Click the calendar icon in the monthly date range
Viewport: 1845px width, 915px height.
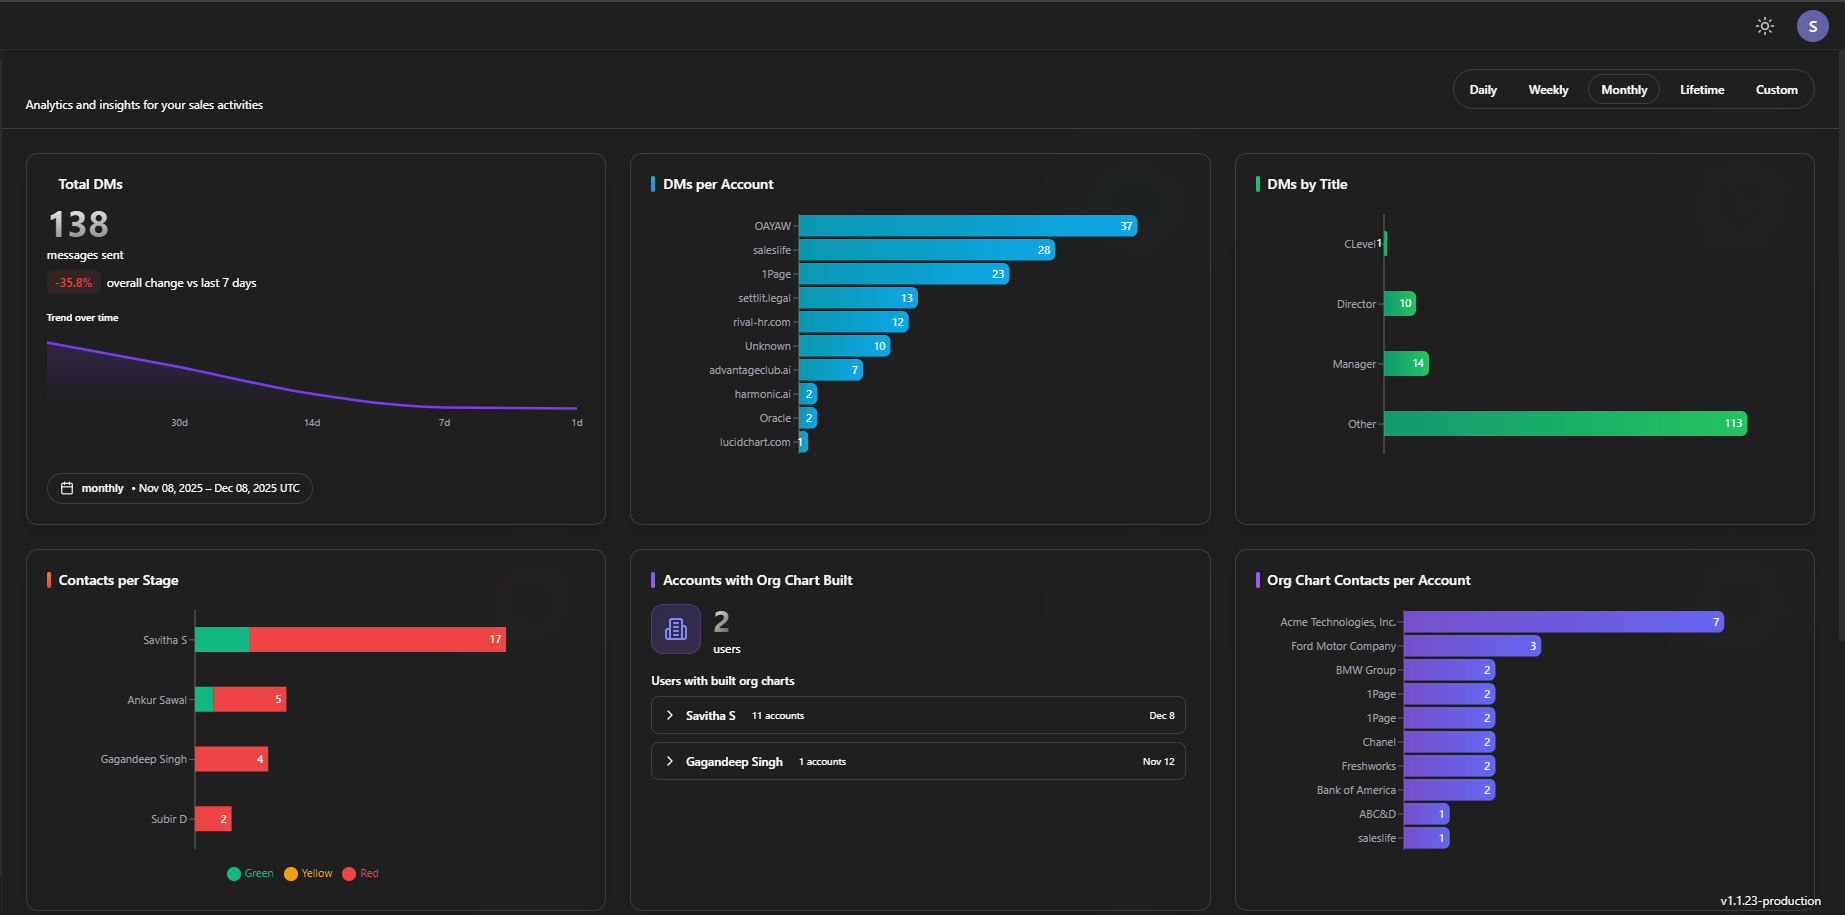pyautogui.click(x=66, y=488)
